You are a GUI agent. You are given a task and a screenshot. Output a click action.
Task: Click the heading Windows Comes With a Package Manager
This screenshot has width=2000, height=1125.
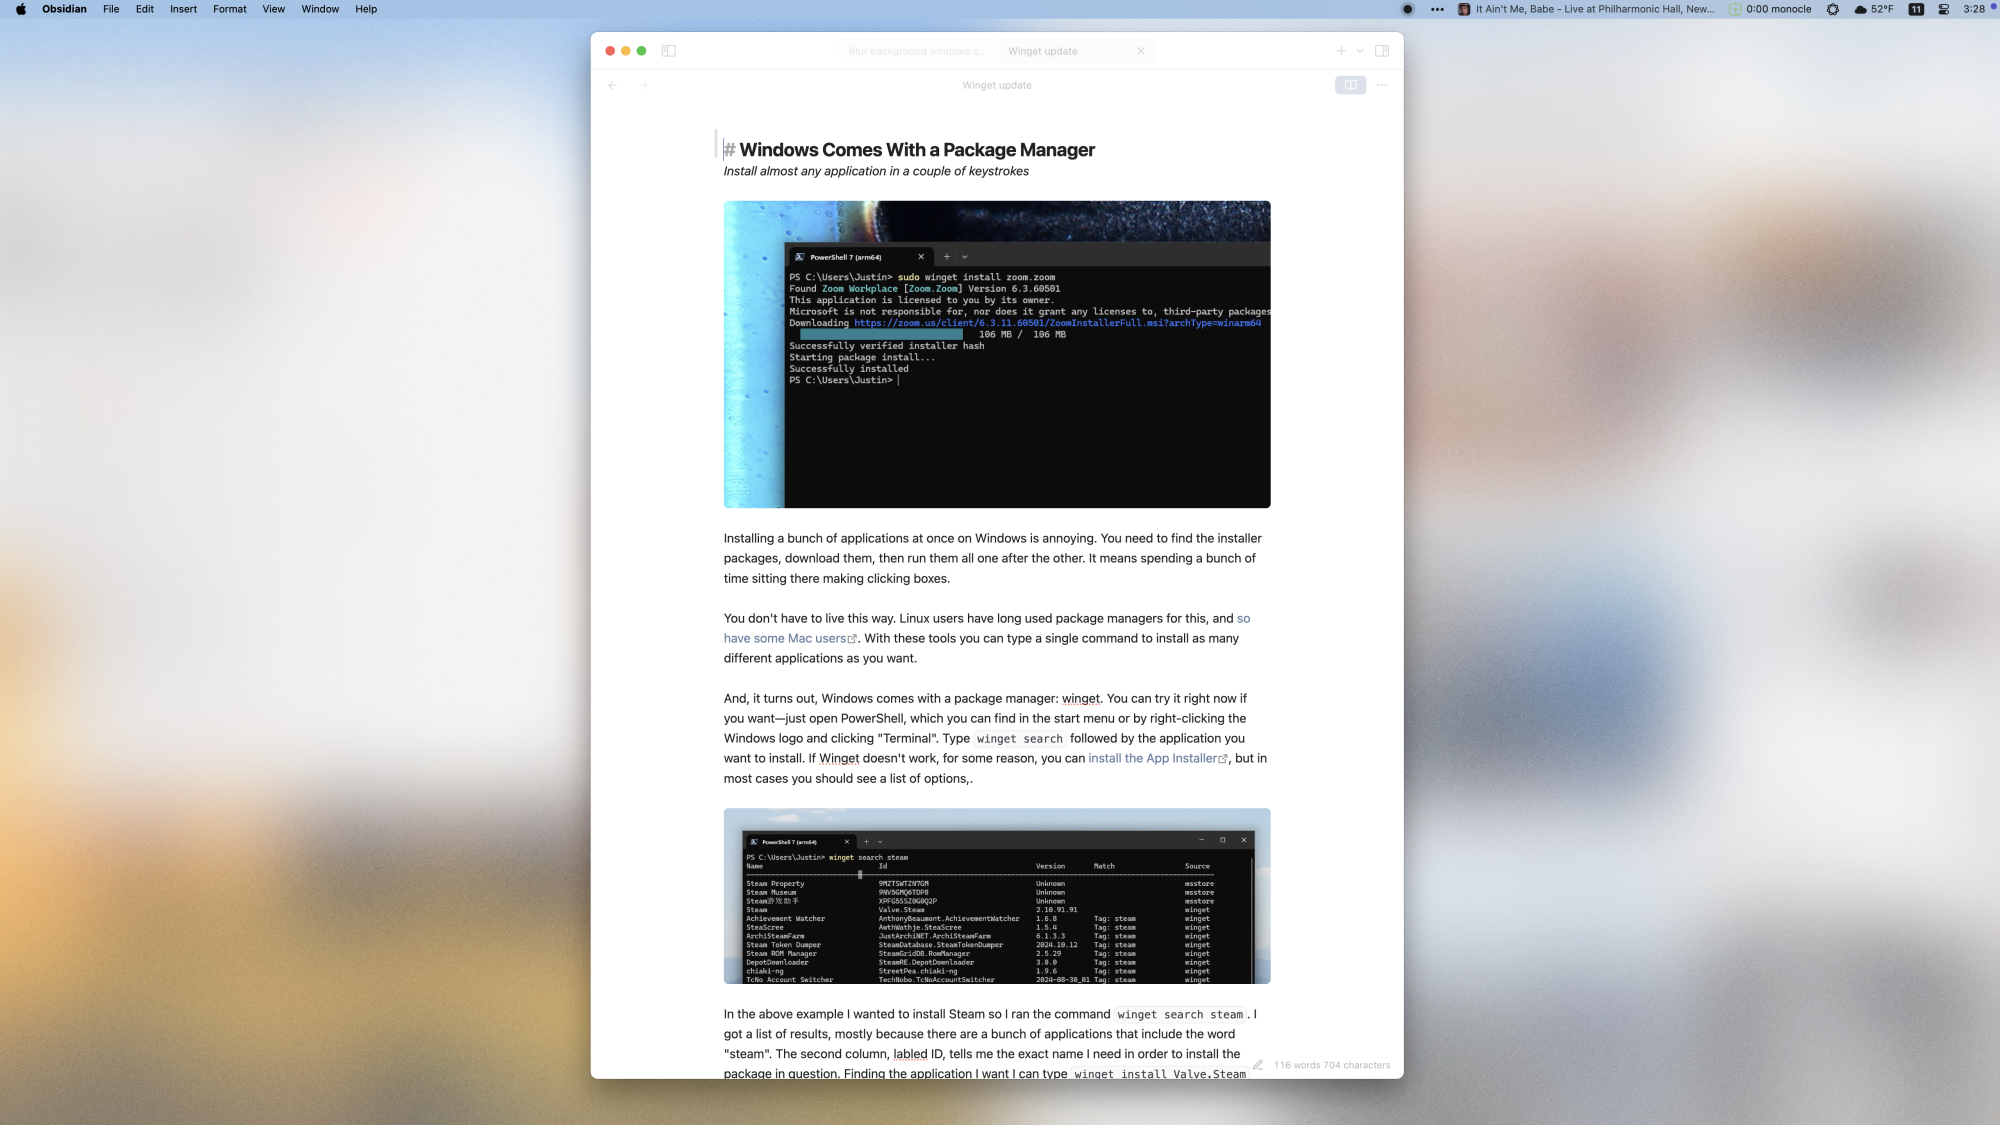click(x=917, y=150)
